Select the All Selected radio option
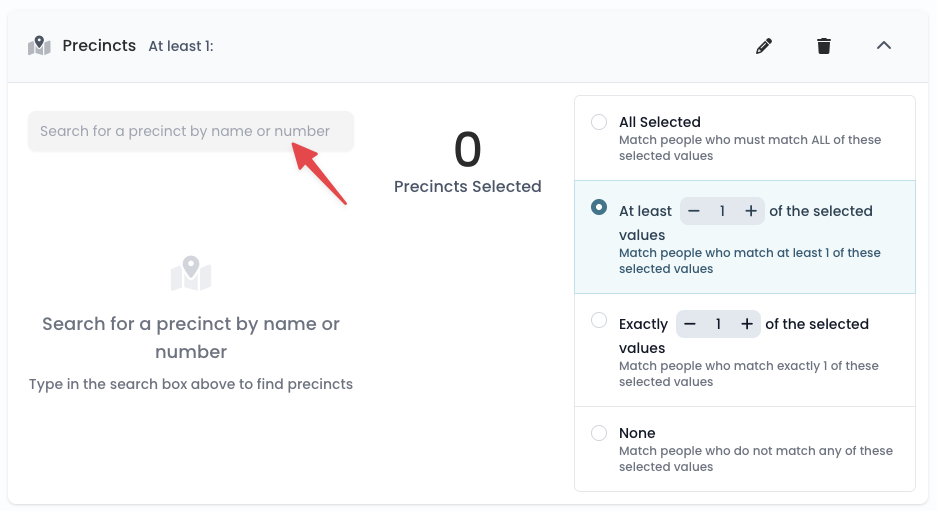This screenshot has width=937, height=511. pos(599,122)
